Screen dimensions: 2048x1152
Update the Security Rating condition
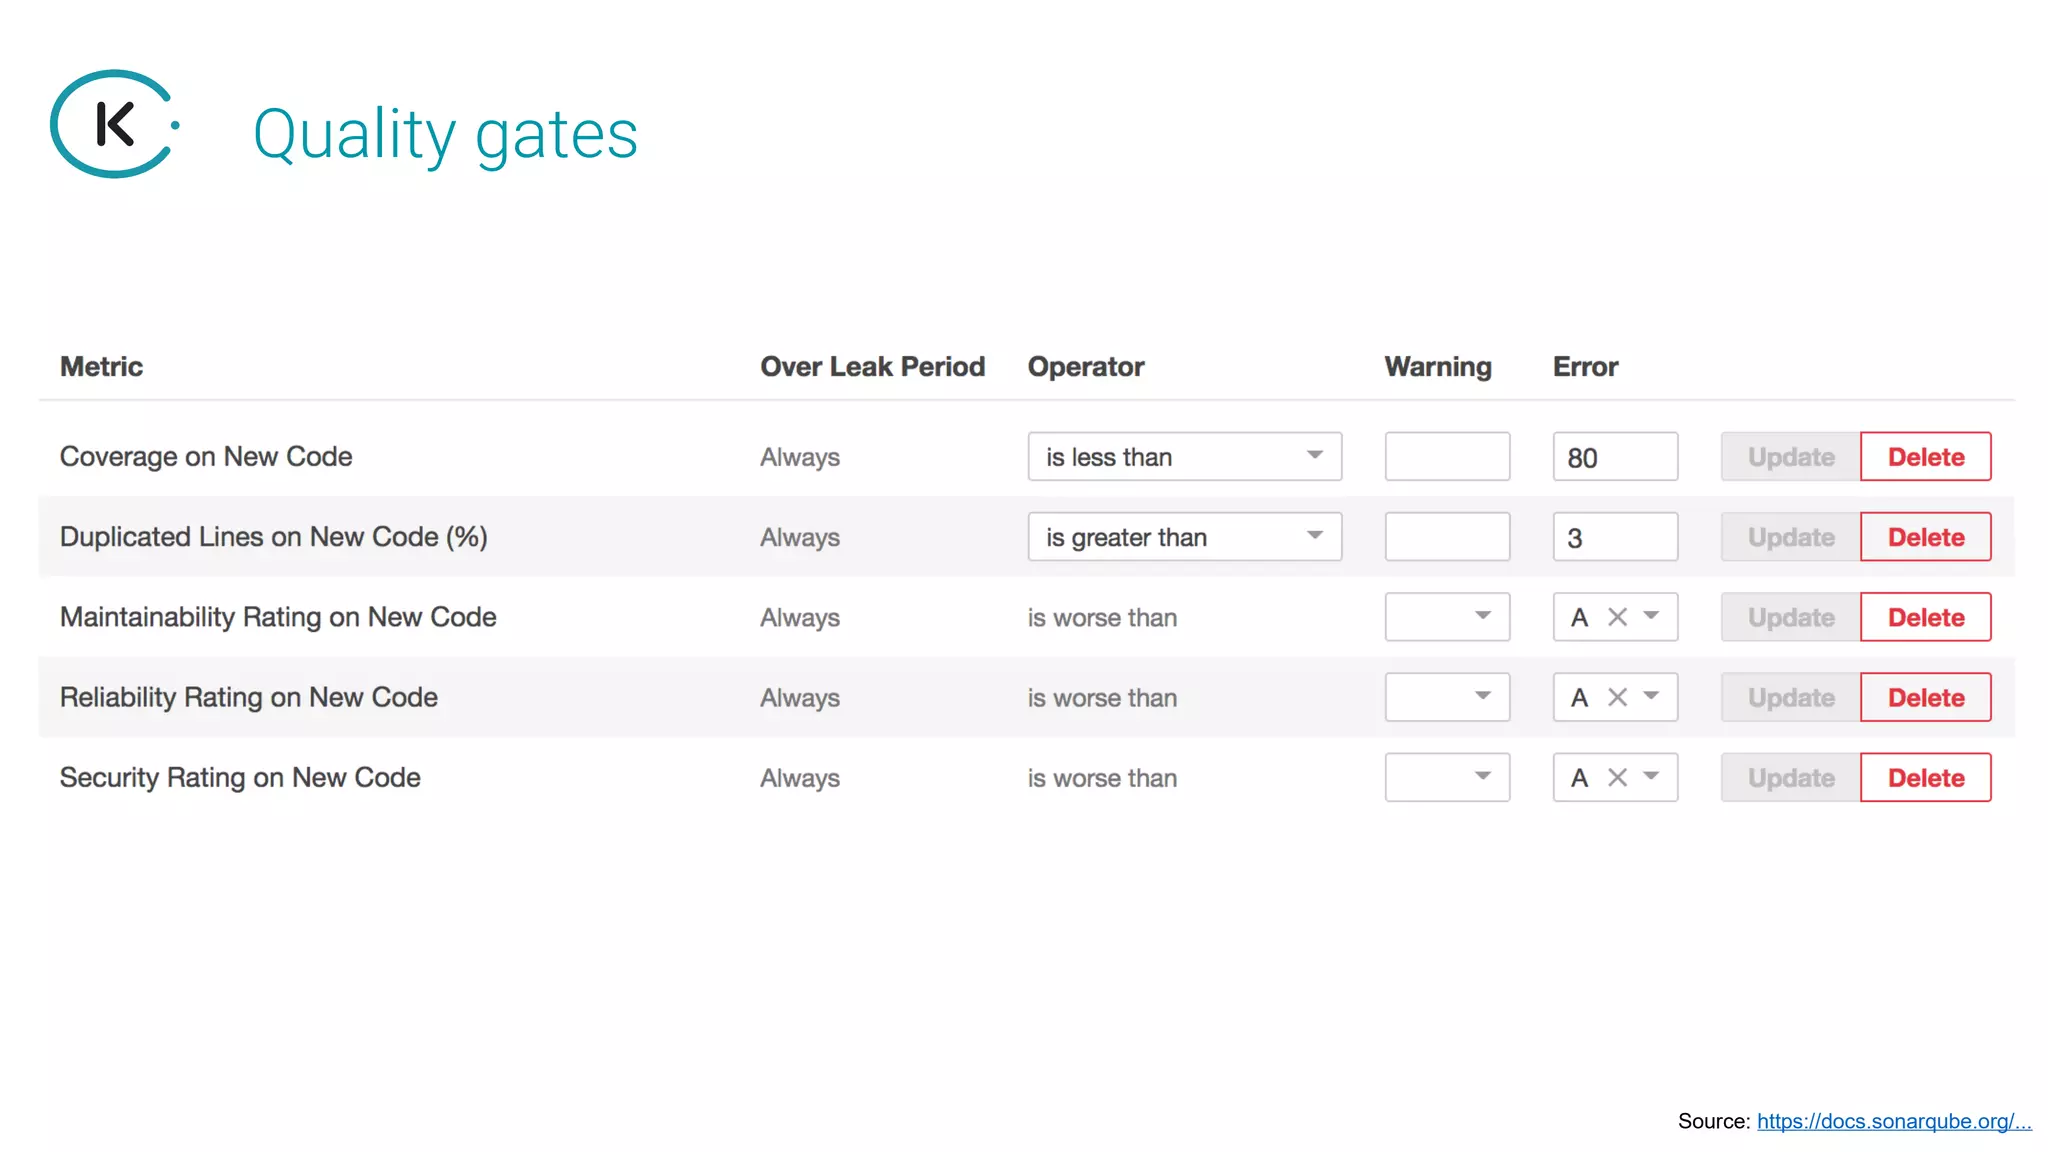coord(1791,777)
